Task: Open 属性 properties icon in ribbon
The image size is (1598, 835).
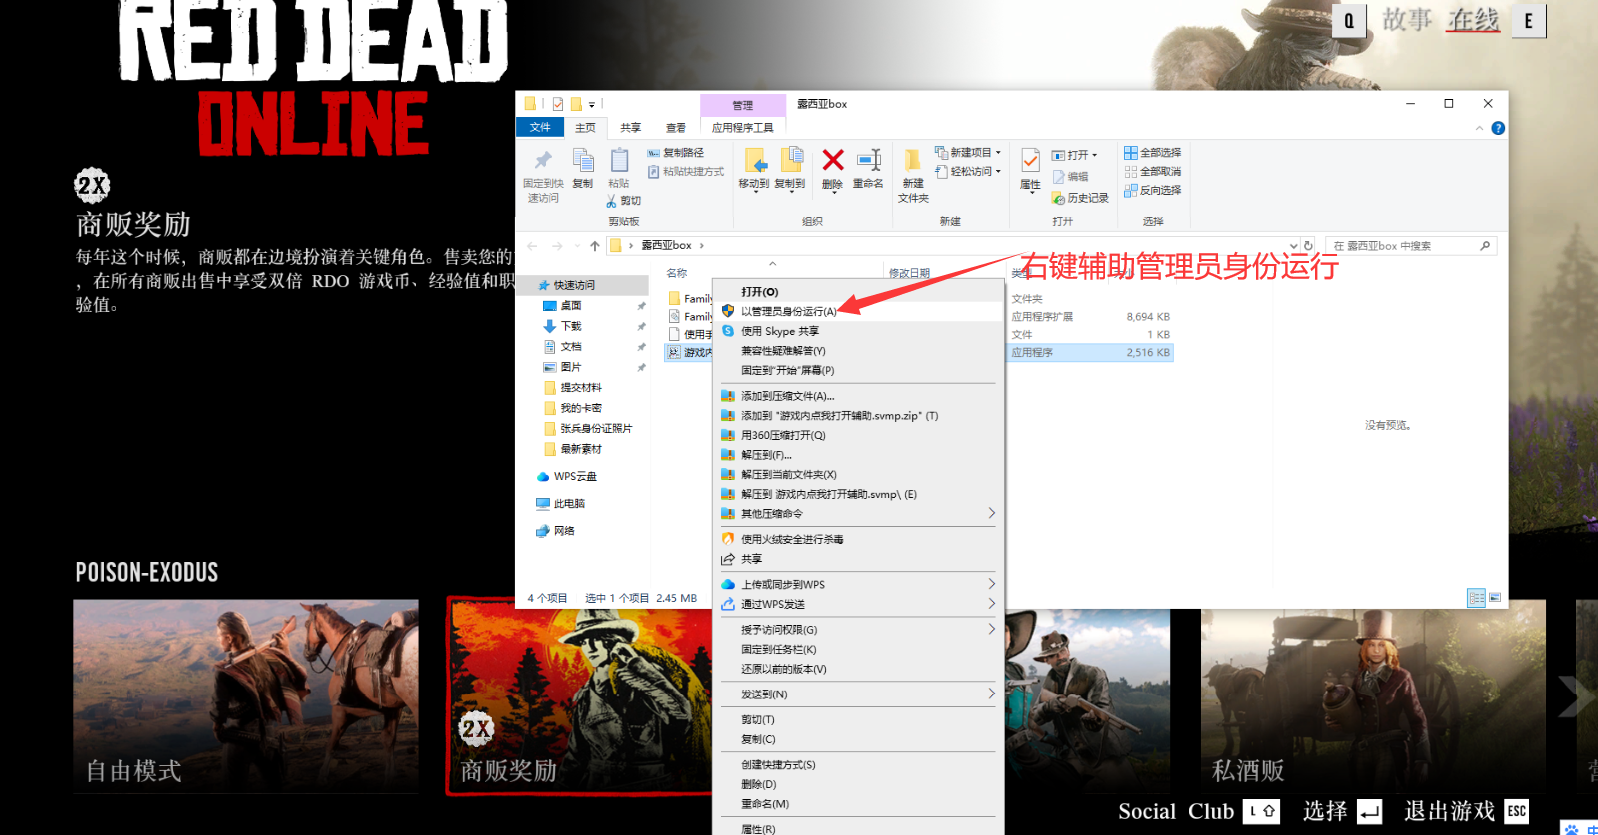Action: [x=1030, y=167]
